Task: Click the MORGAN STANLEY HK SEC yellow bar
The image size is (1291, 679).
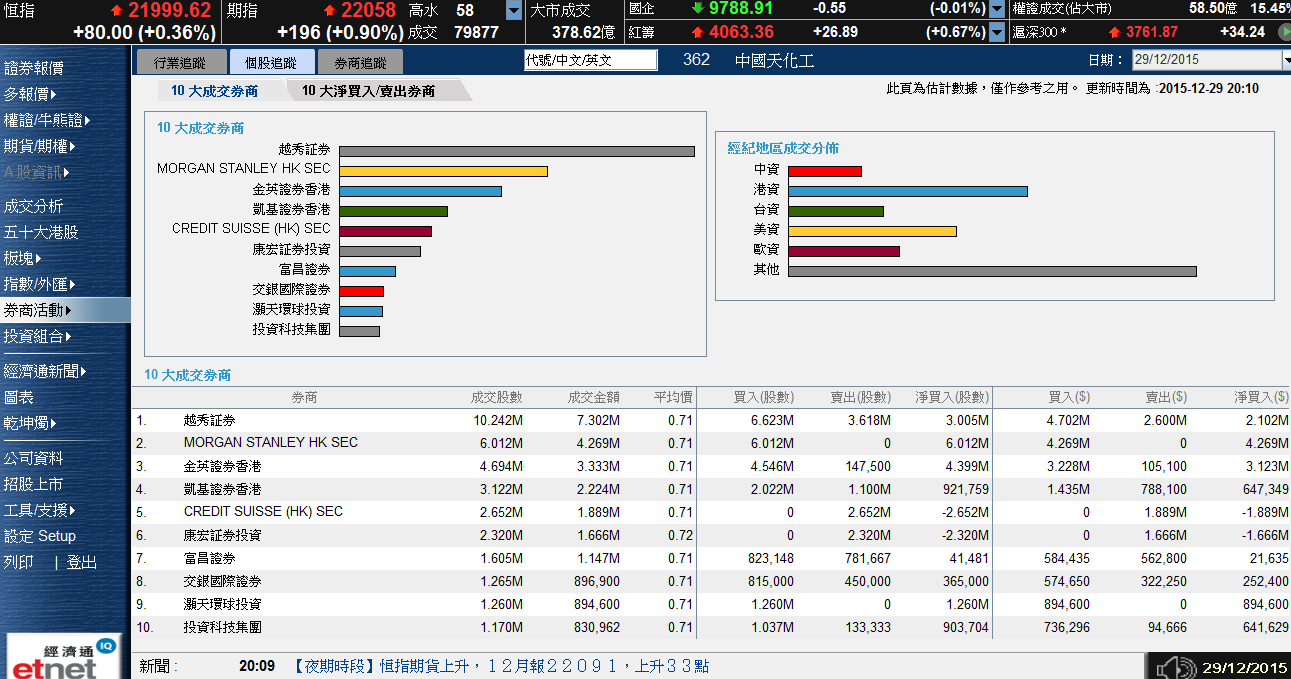Action: 443,172
